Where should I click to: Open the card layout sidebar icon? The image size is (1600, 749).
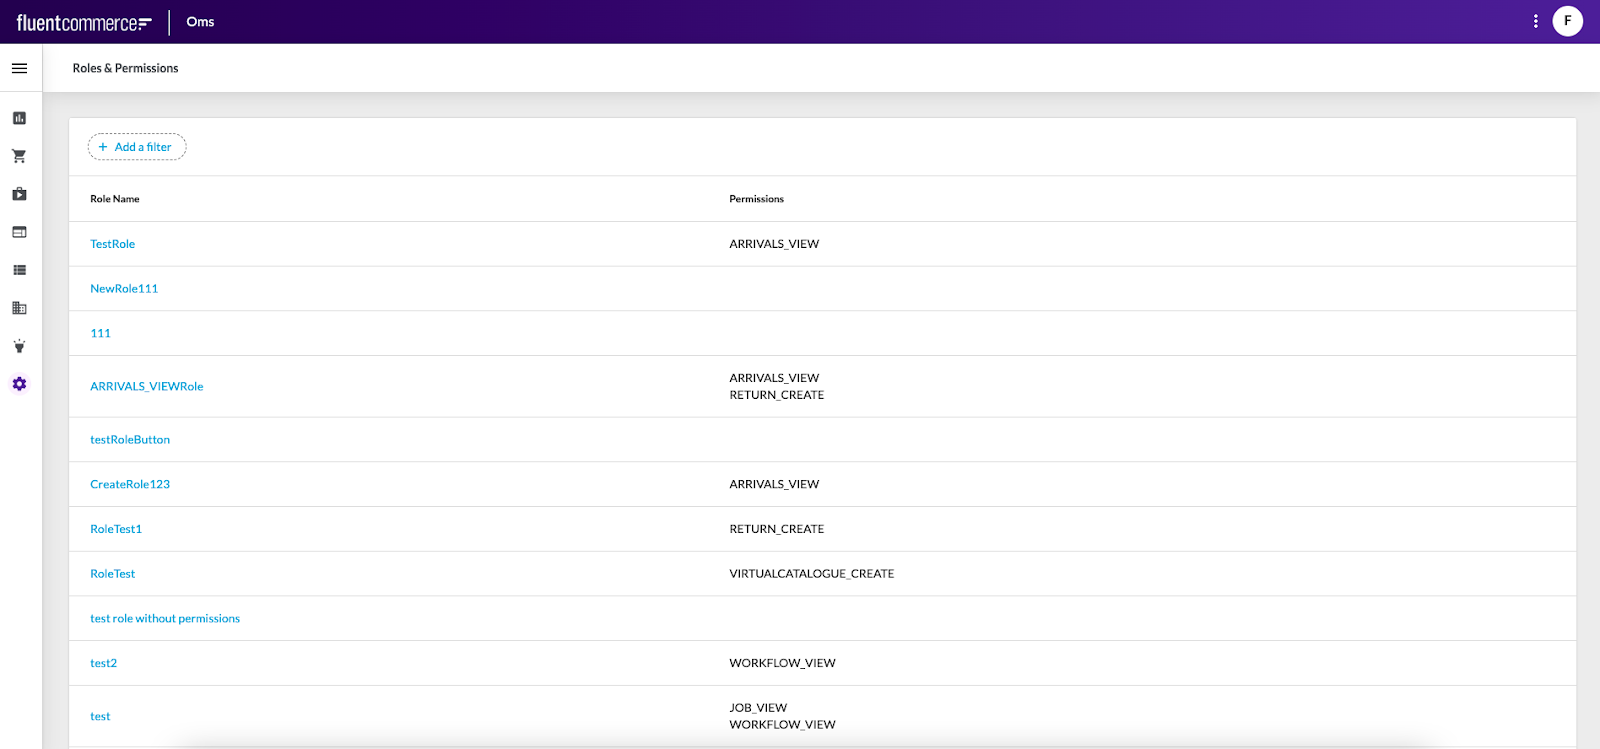coord(19,232)
